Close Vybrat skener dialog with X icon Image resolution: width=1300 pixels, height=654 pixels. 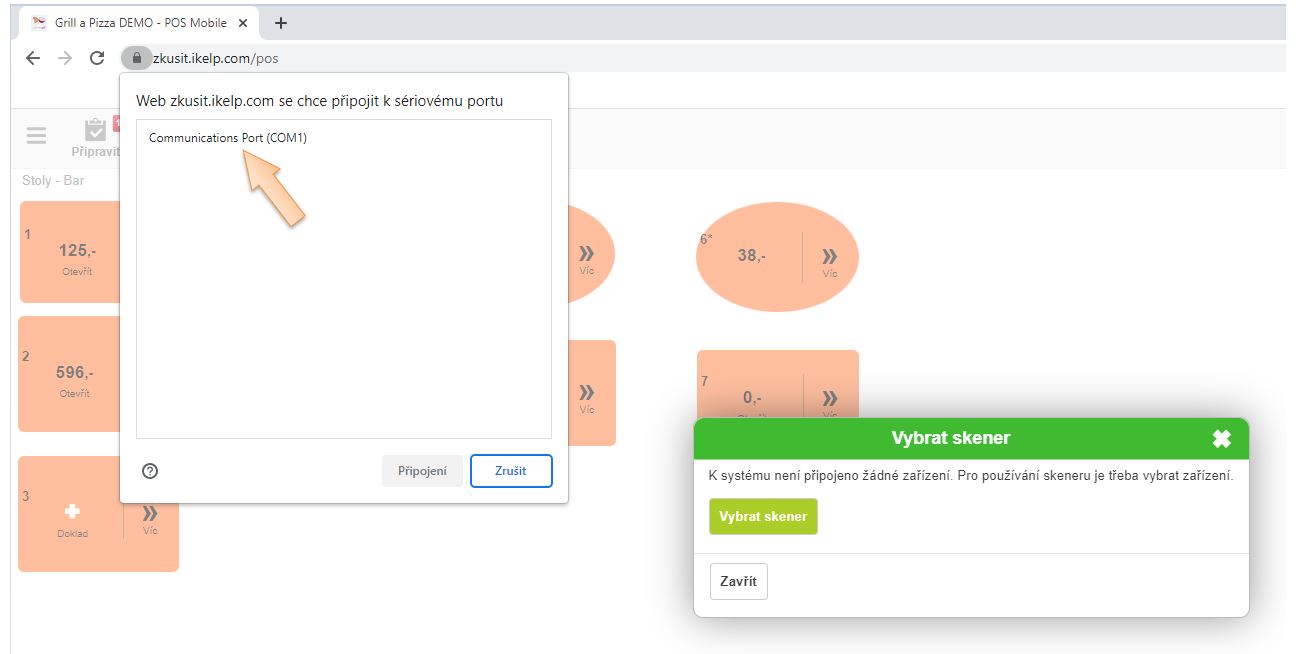click(x=1221, y=438)
